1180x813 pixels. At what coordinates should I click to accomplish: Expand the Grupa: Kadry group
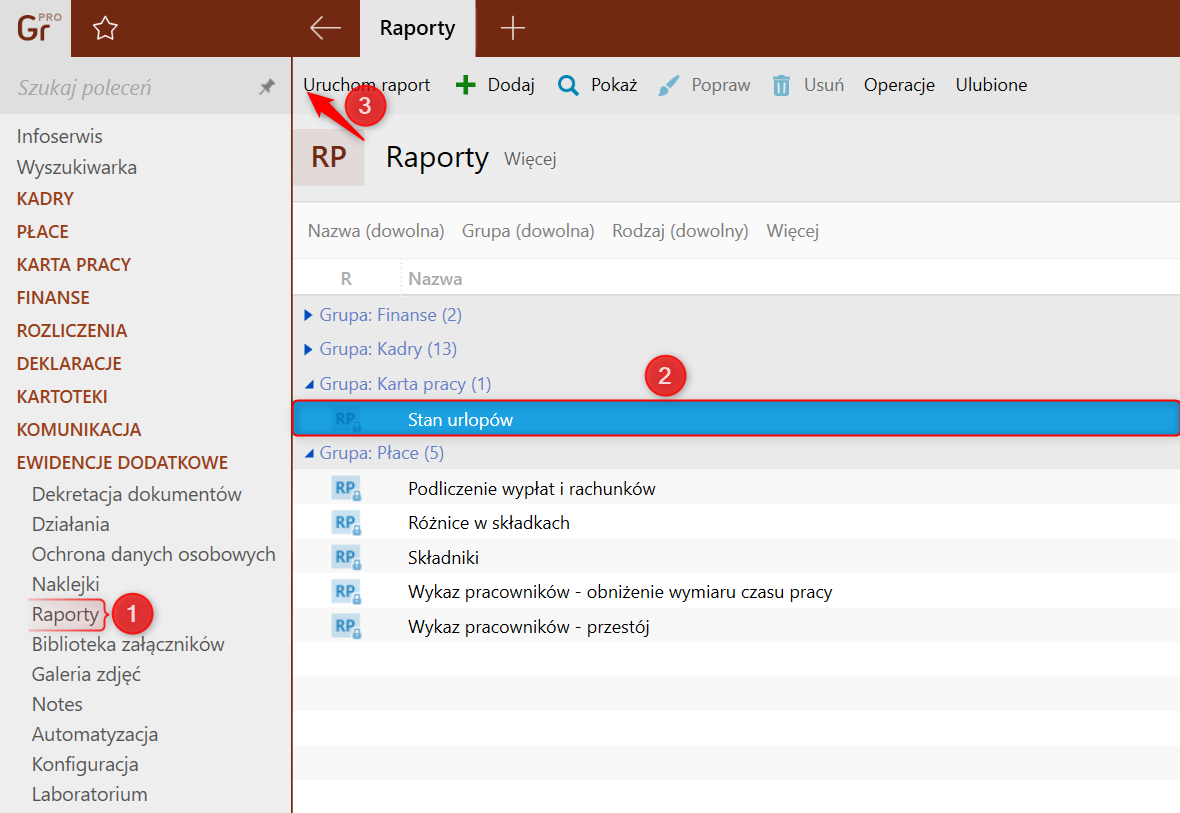click(x=308, y=349)
